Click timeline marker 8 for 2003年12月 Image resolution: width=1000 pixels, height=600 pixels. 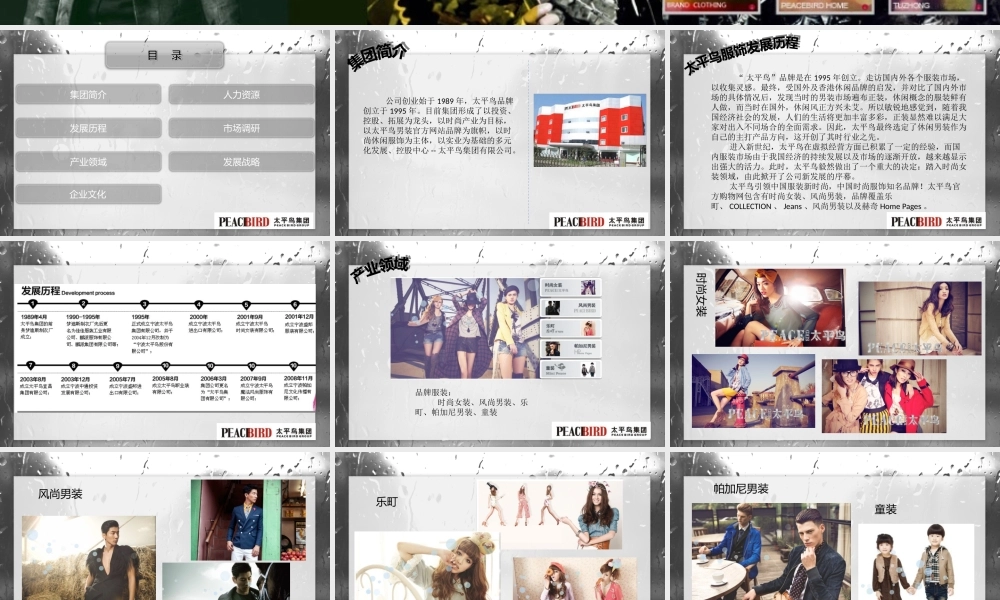[x=73, y=366]
